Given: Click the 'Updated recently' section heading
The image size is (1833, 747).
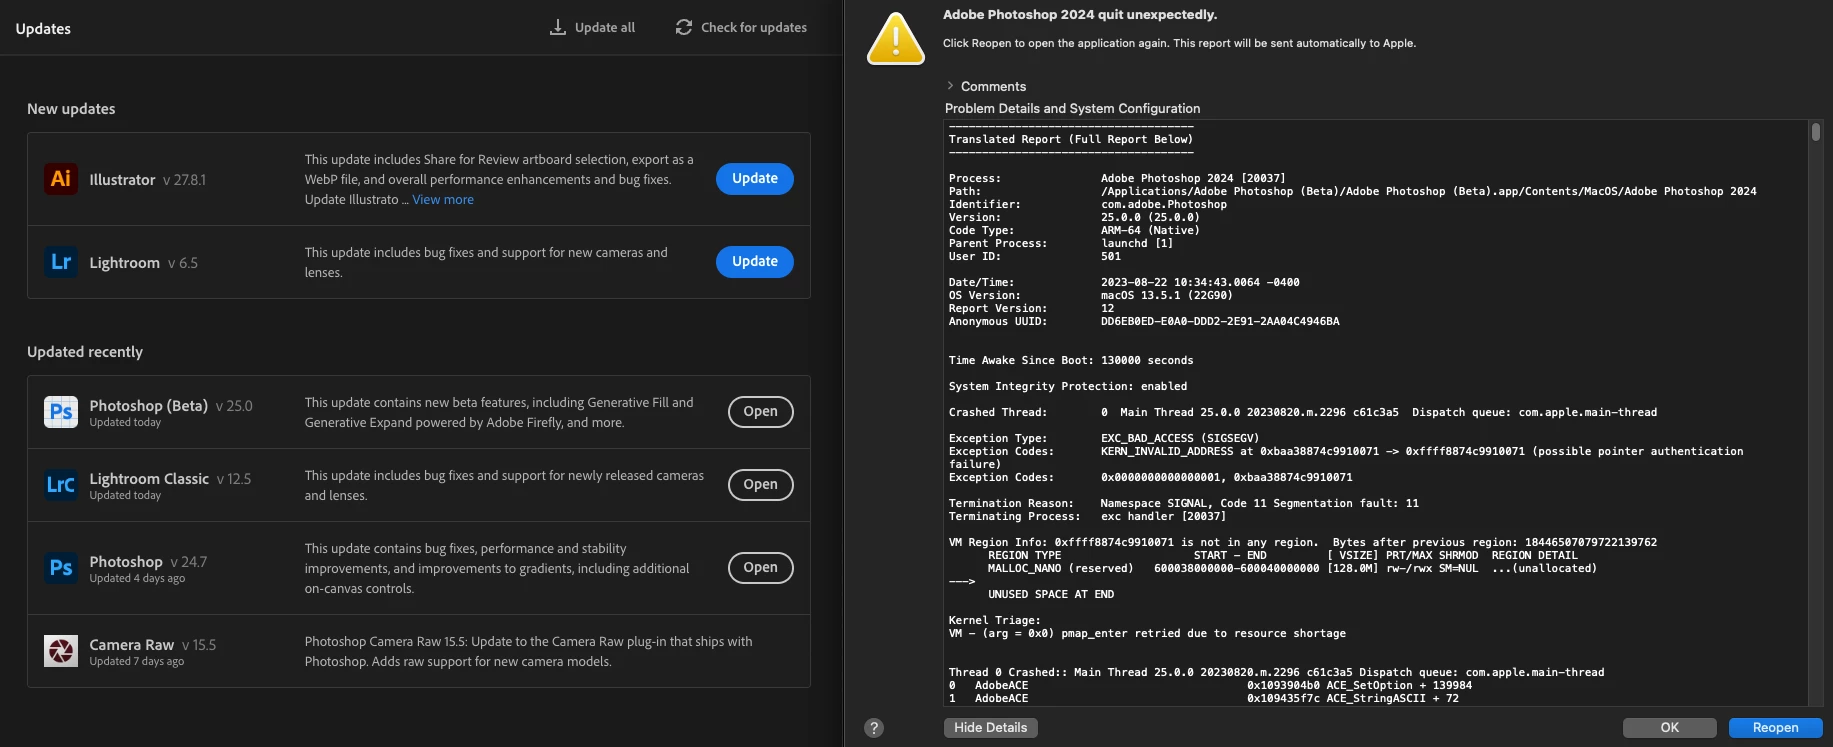Looking at the screenshot, I should (x=85, y=352).
